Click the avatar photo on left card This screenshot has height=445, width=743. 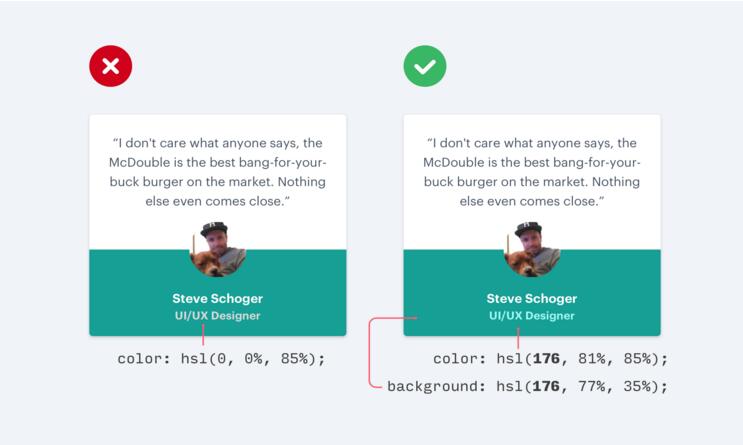click(x=218, y=249)
